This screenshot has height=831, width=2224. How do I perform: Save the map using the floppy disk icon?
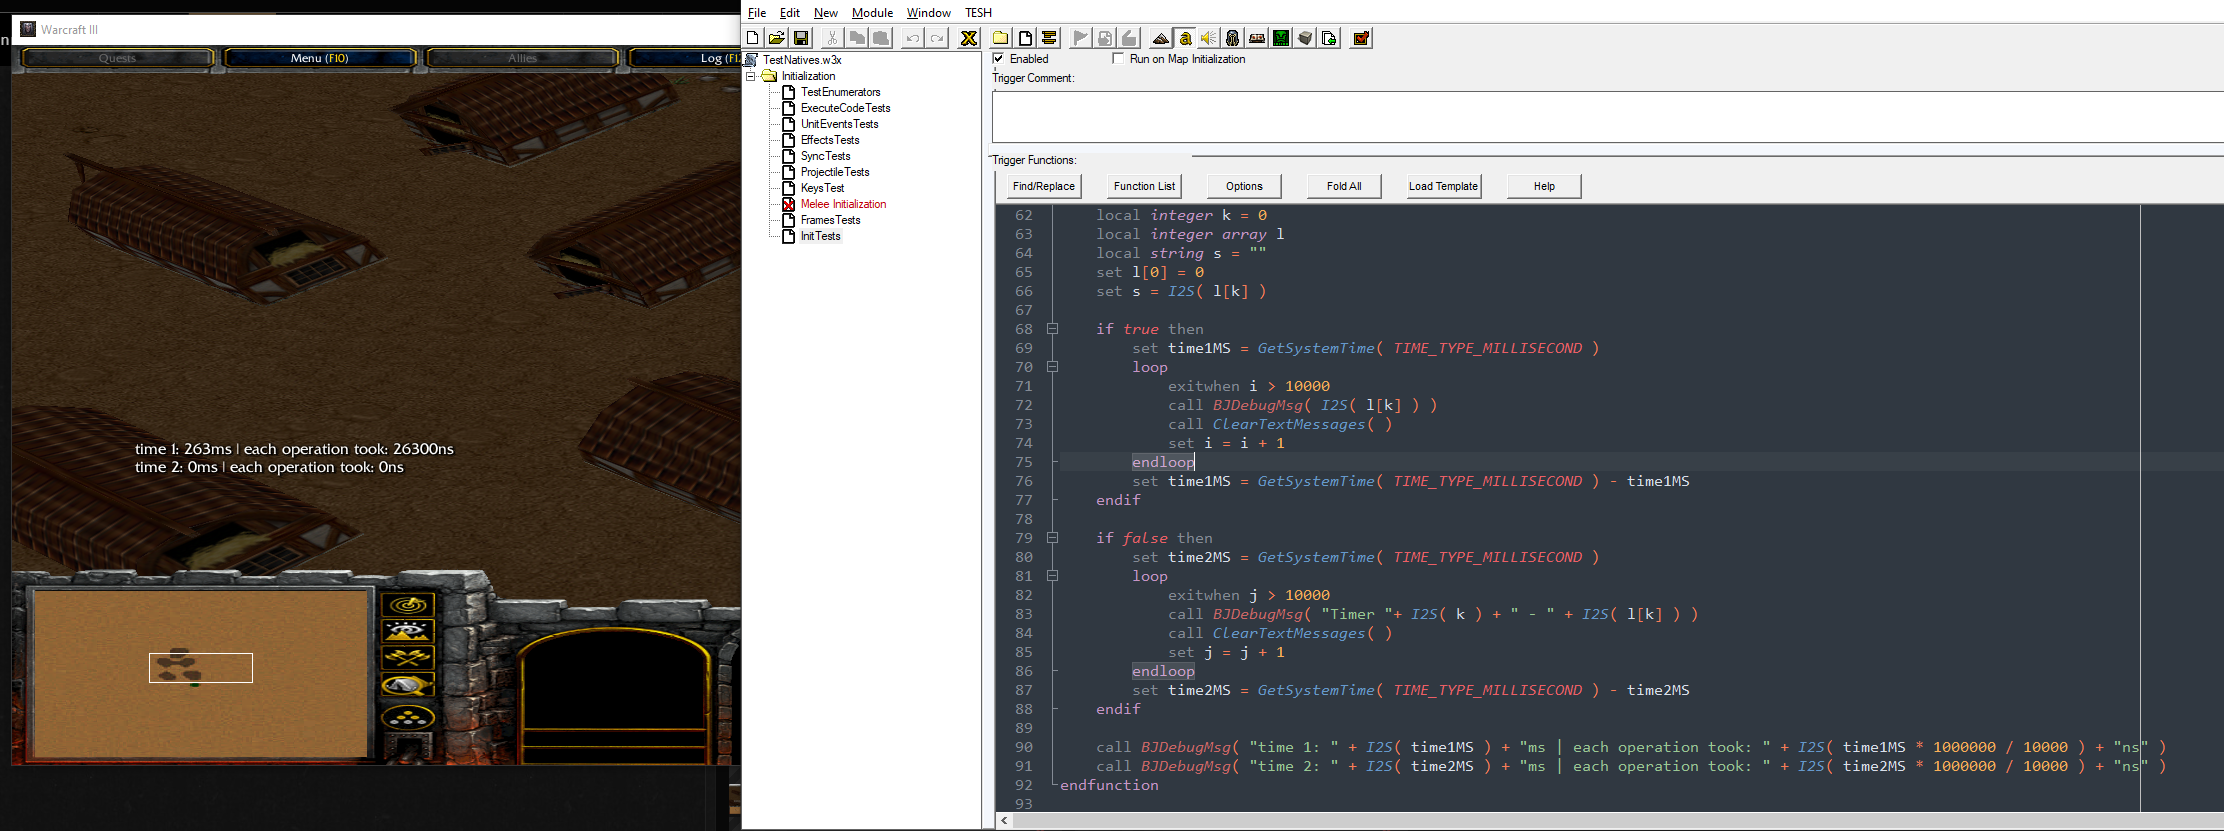[x=801, y=38]
